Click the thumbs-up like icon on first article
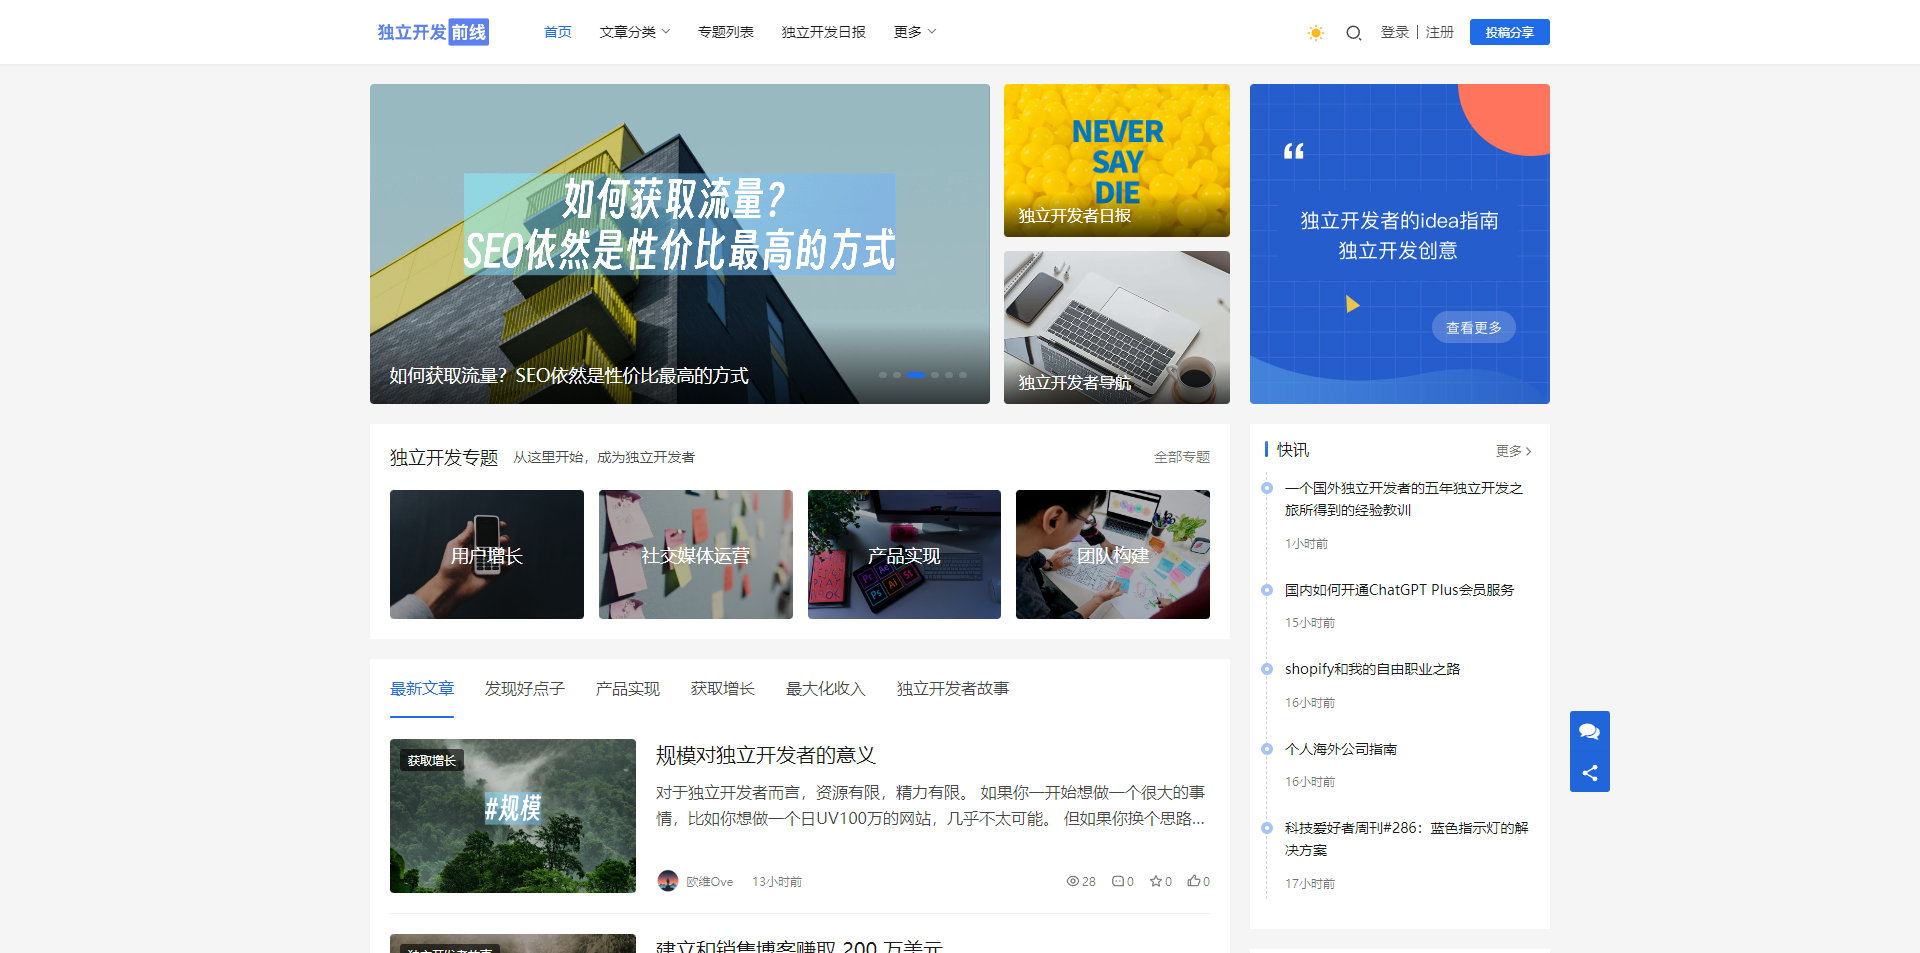 click(x=1193, y=881)
